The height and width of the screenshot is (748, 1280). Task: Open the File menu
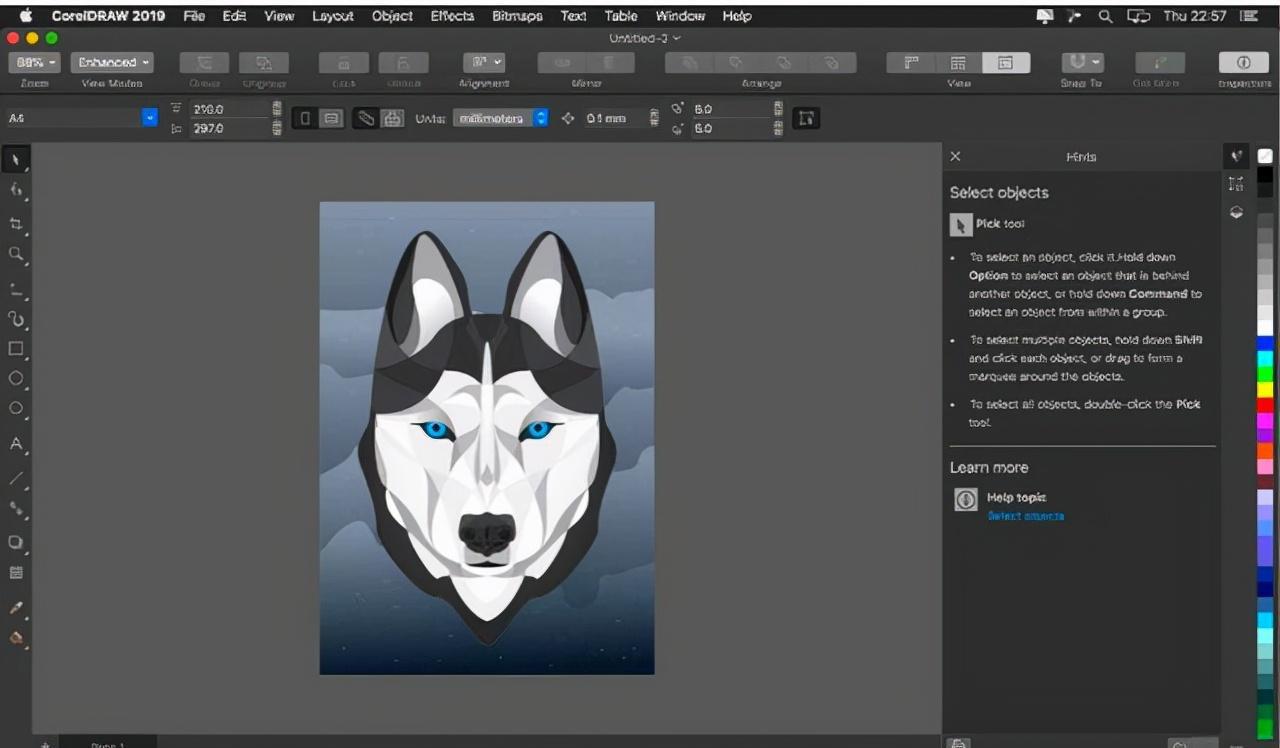tap(194, 16)
